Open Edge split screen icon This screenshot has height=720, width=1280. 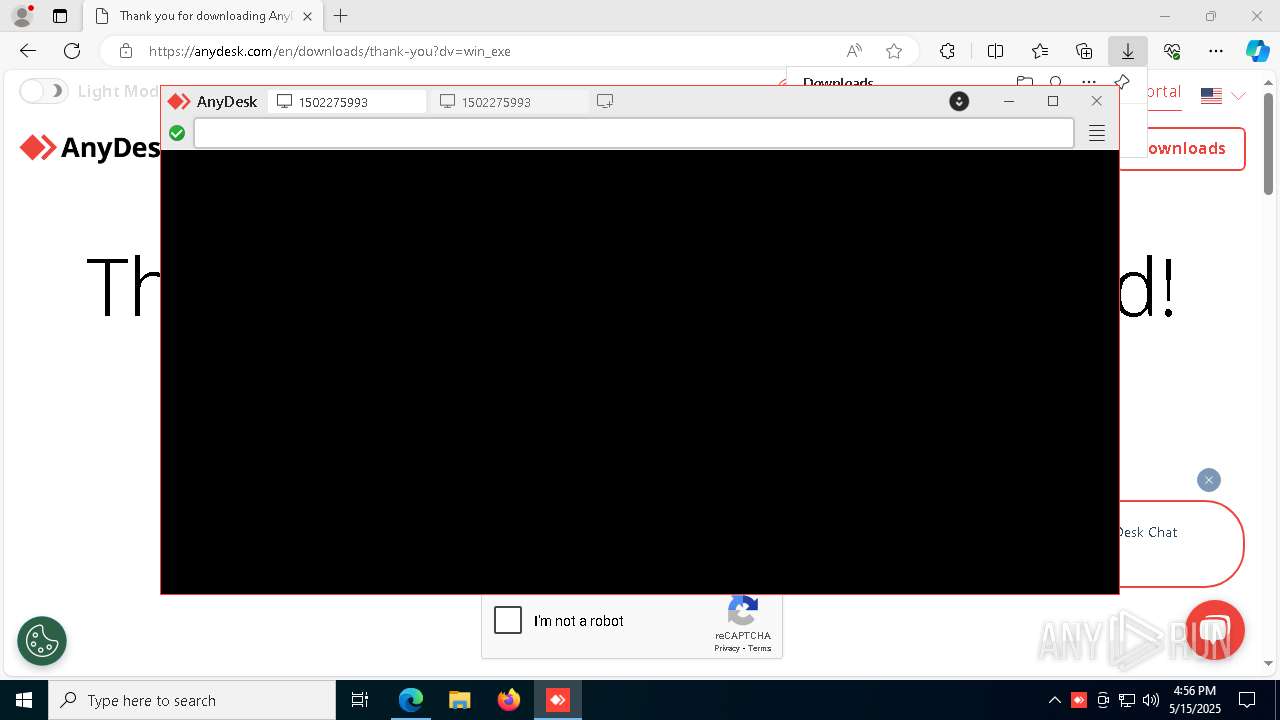tap(995, 51)
